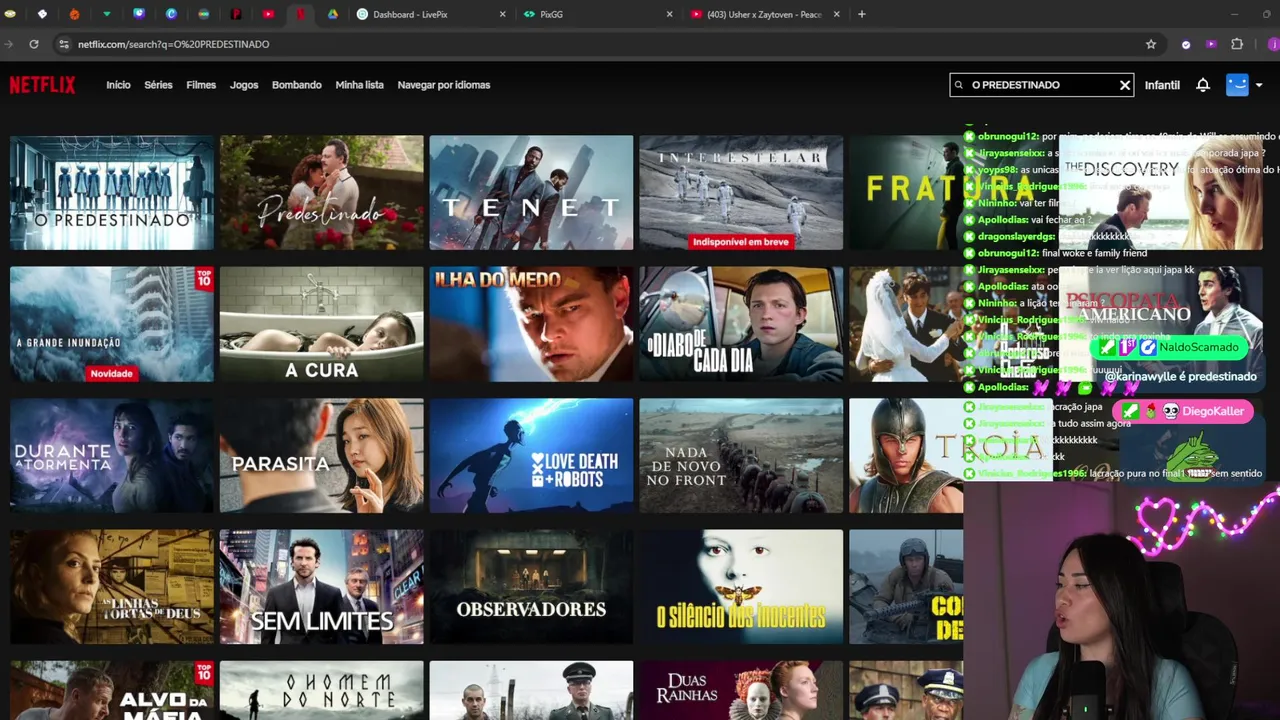Open A Cura thumbnail
Screen dimensions: 1280x720
point(322,324)
